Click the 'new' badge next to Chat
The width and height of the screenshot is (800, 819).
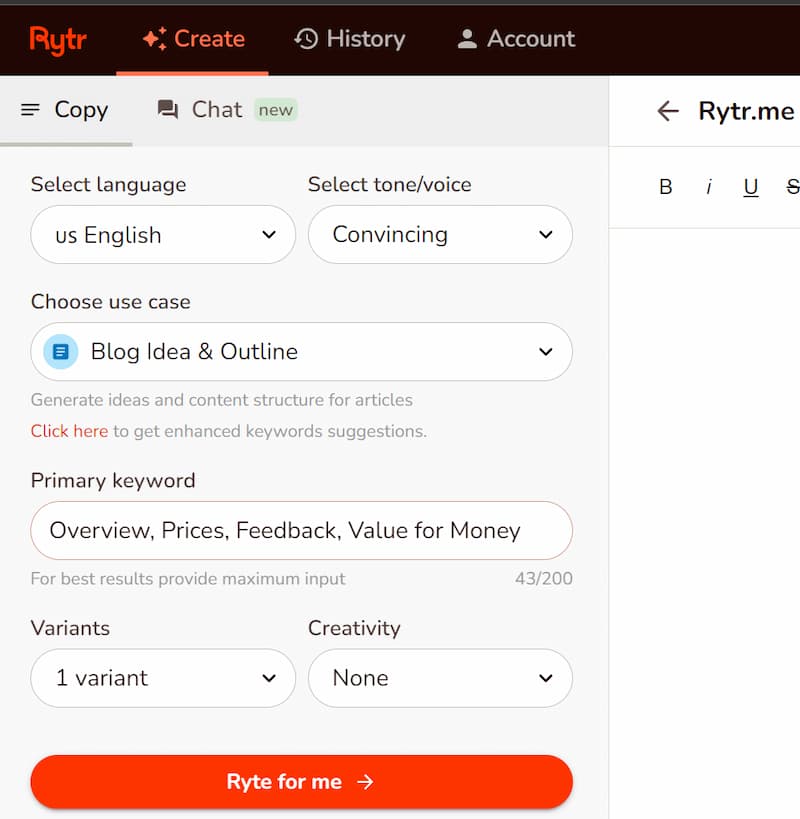click(276, 110)
